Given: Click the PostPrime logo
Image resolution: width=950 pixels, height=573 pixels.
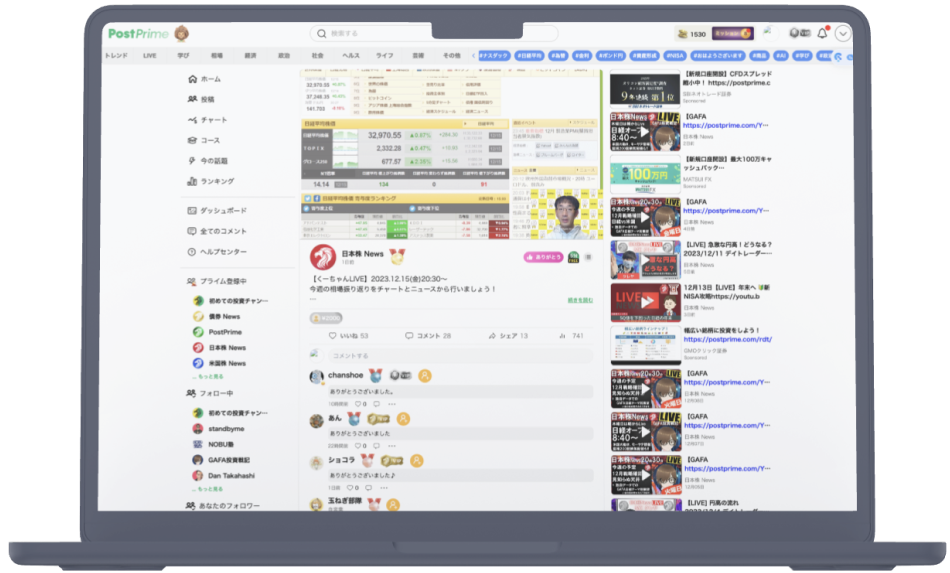Looking at the screenshot, I should 138,34.
